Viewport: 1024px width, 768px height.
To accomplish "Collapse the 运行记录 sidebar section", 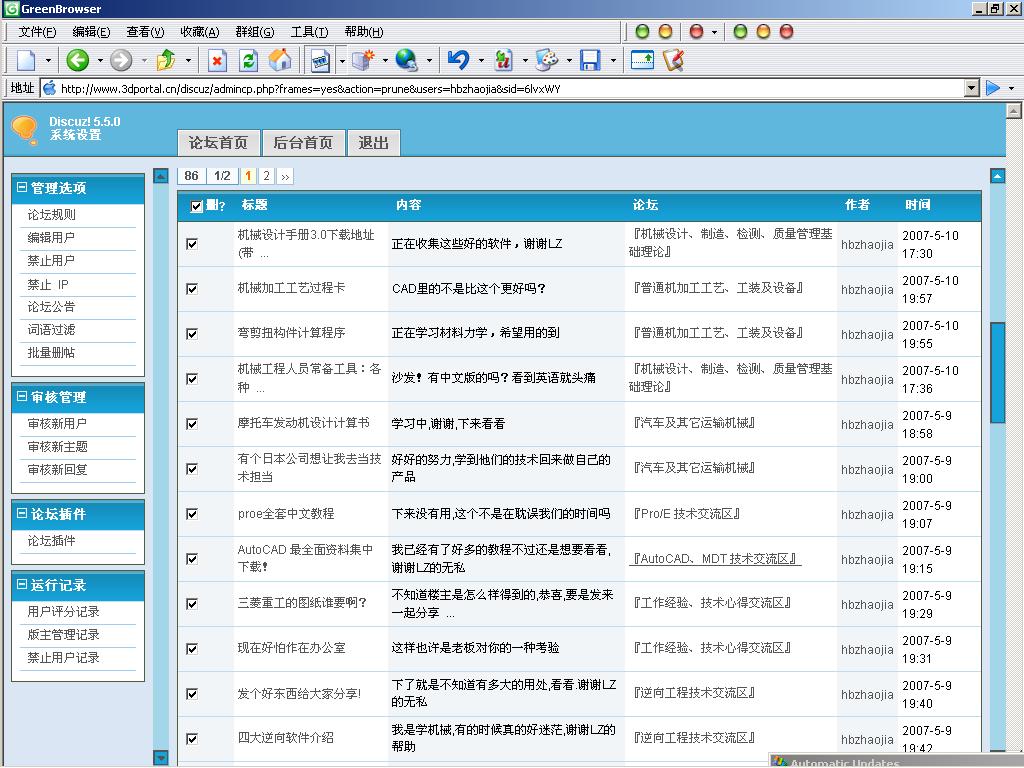I will [x=22, y=584].
